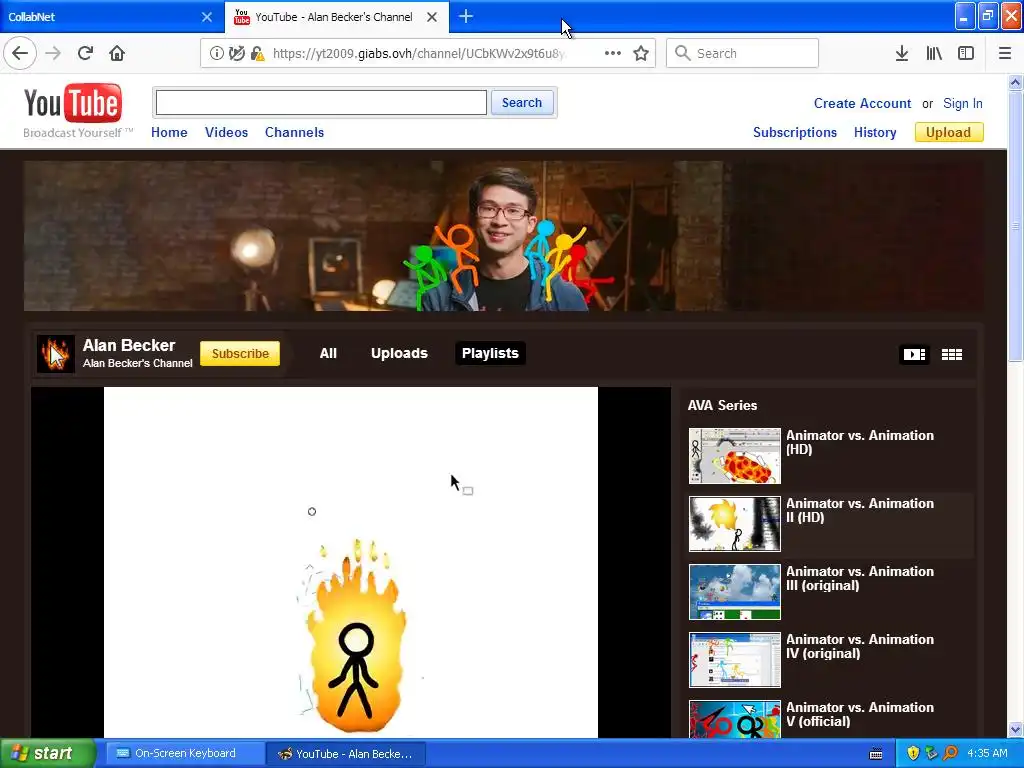Open the Library bookshelf icon
This screenshot has width=1024, height=768.
coord(934,53)
